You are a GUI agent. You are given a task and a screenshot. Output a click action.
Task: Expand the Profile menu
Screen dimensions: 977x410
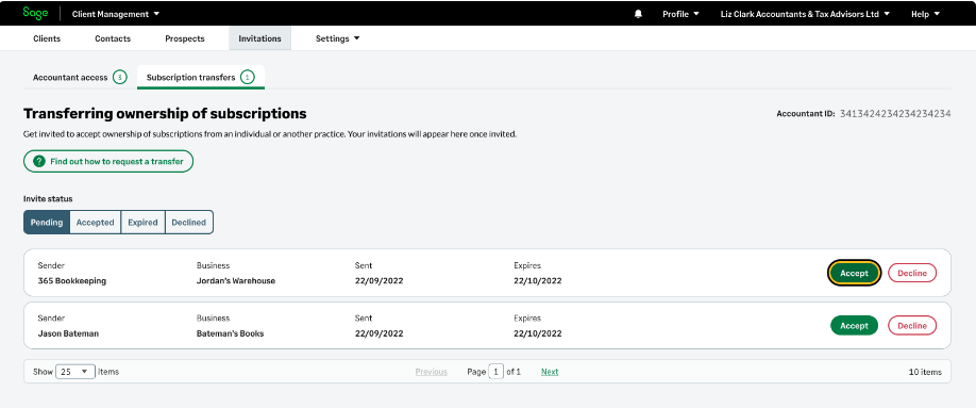coord(681,14)
